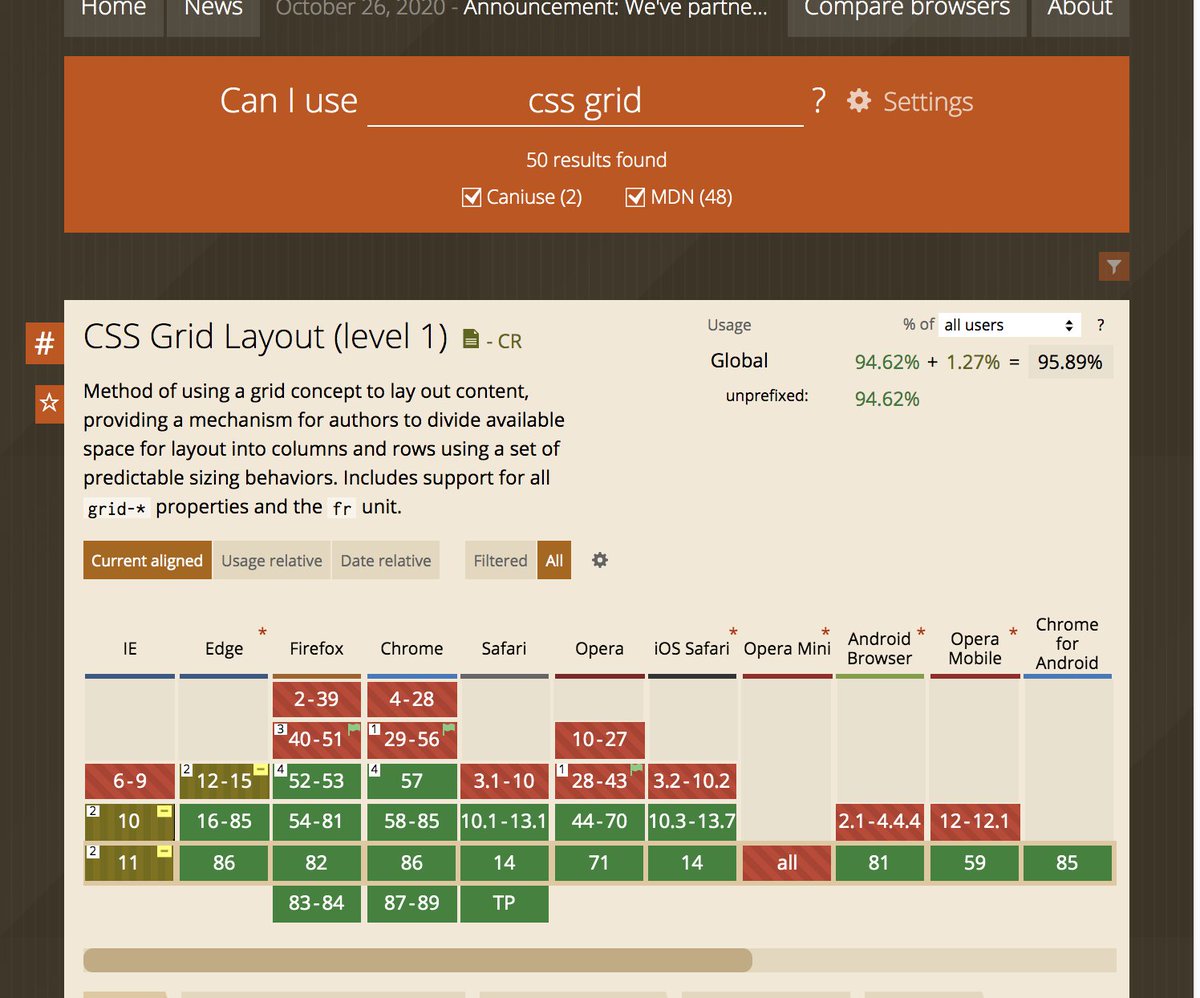Click the yellow note flag on IE 10
The width and height of the screenshot is (1200, 998).
tap(165, 811)
